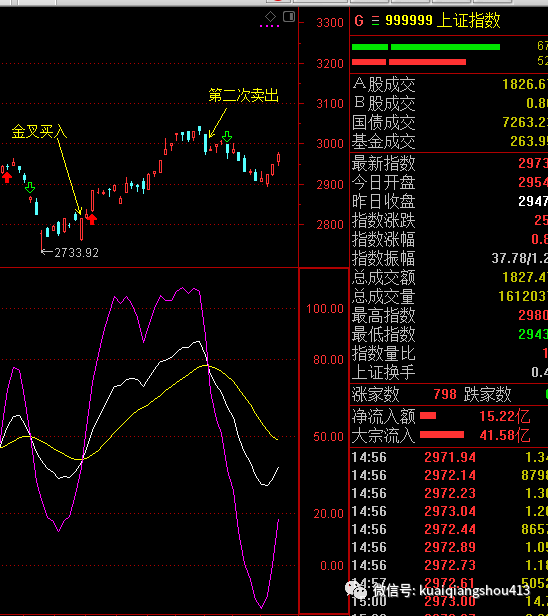This screenshot has width=548, height=616.
Task: Click the 798 rising stocks count
Action: click(445, 394)
